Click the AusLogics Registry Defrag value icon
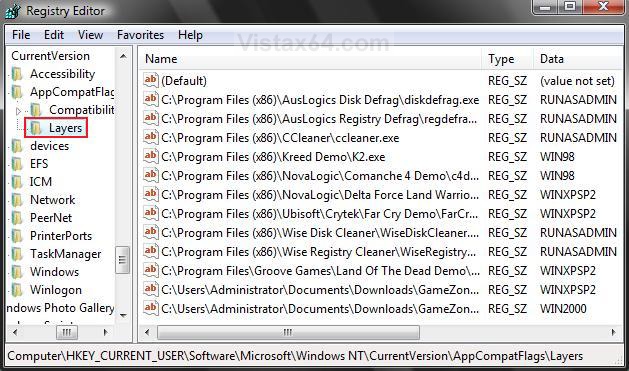The height and width of the screenshot is (371, 629). [x=151, y=118]
